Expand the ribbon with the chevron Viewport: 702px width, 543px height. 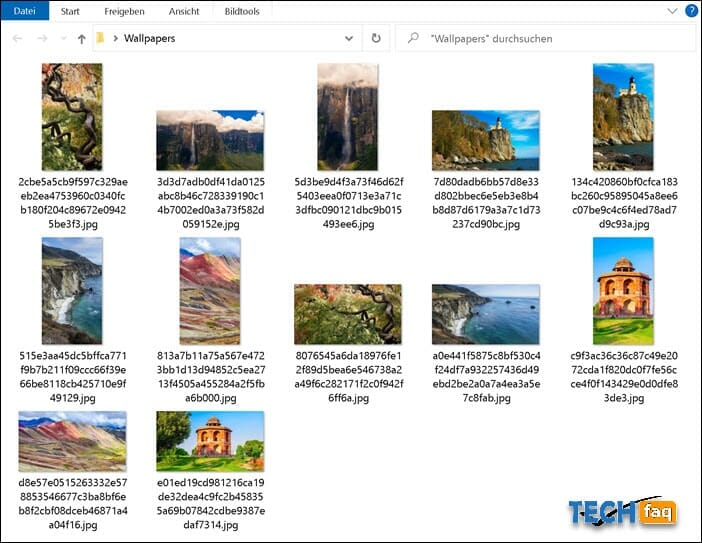(672, 11)
